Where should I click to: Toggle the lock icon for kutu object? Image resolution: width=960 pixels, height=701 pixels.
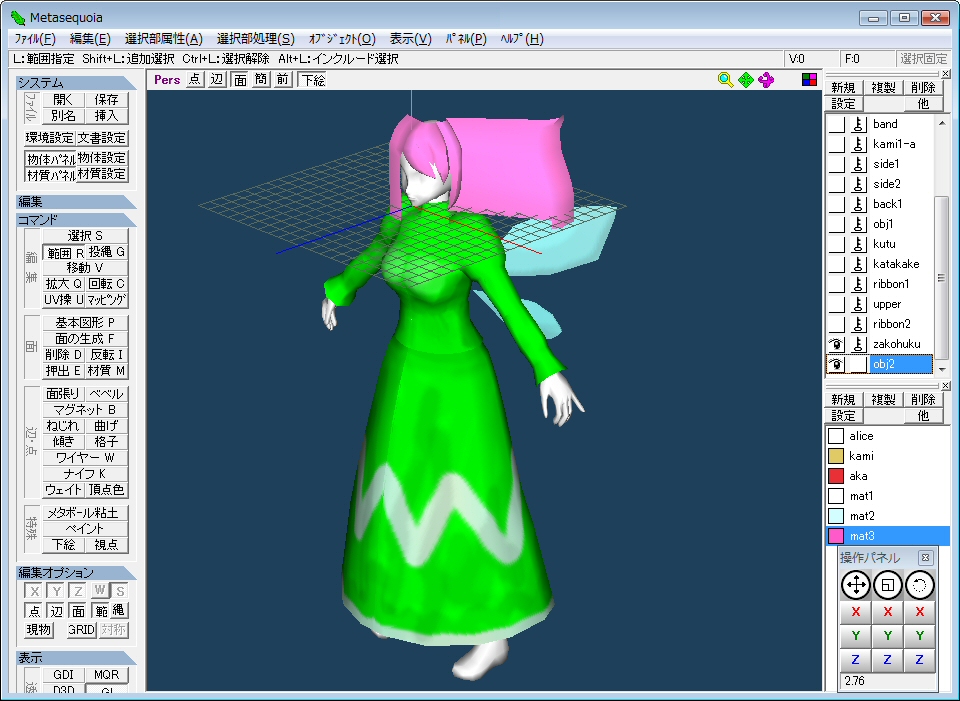coord(858,244)
